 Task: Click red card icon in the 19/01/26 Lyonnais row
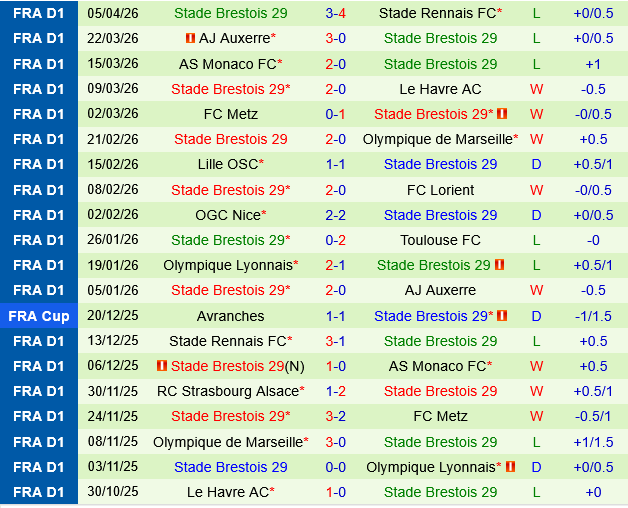click(499, 265)
